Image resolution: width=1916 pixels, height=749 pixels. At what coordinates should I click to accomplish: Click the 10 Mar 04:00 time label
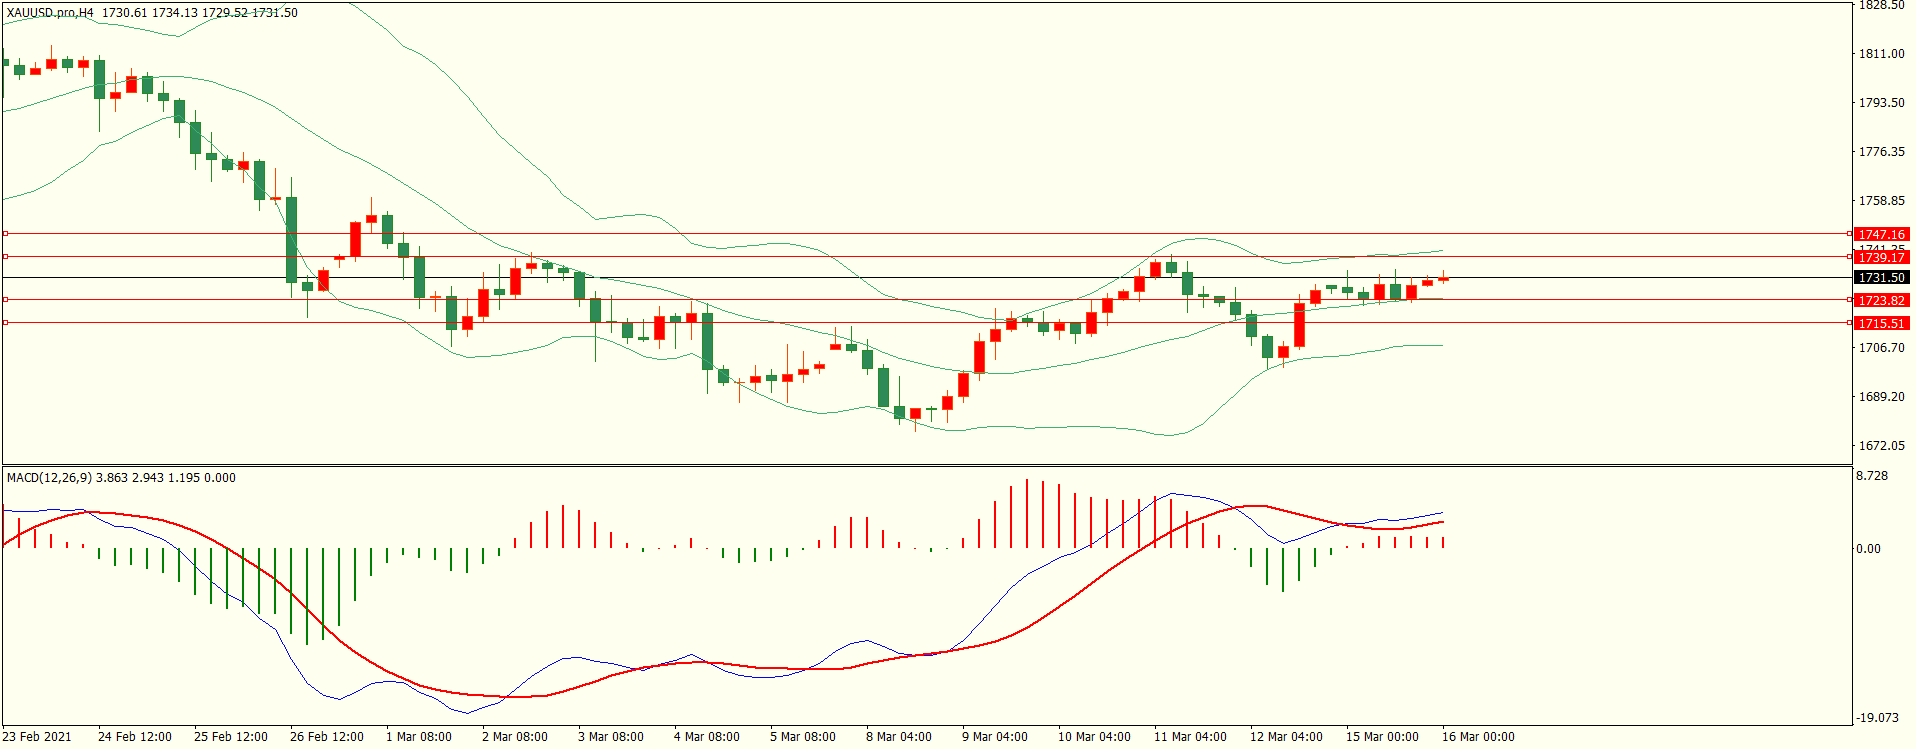pyautogui.click(x=1095, y=737)
